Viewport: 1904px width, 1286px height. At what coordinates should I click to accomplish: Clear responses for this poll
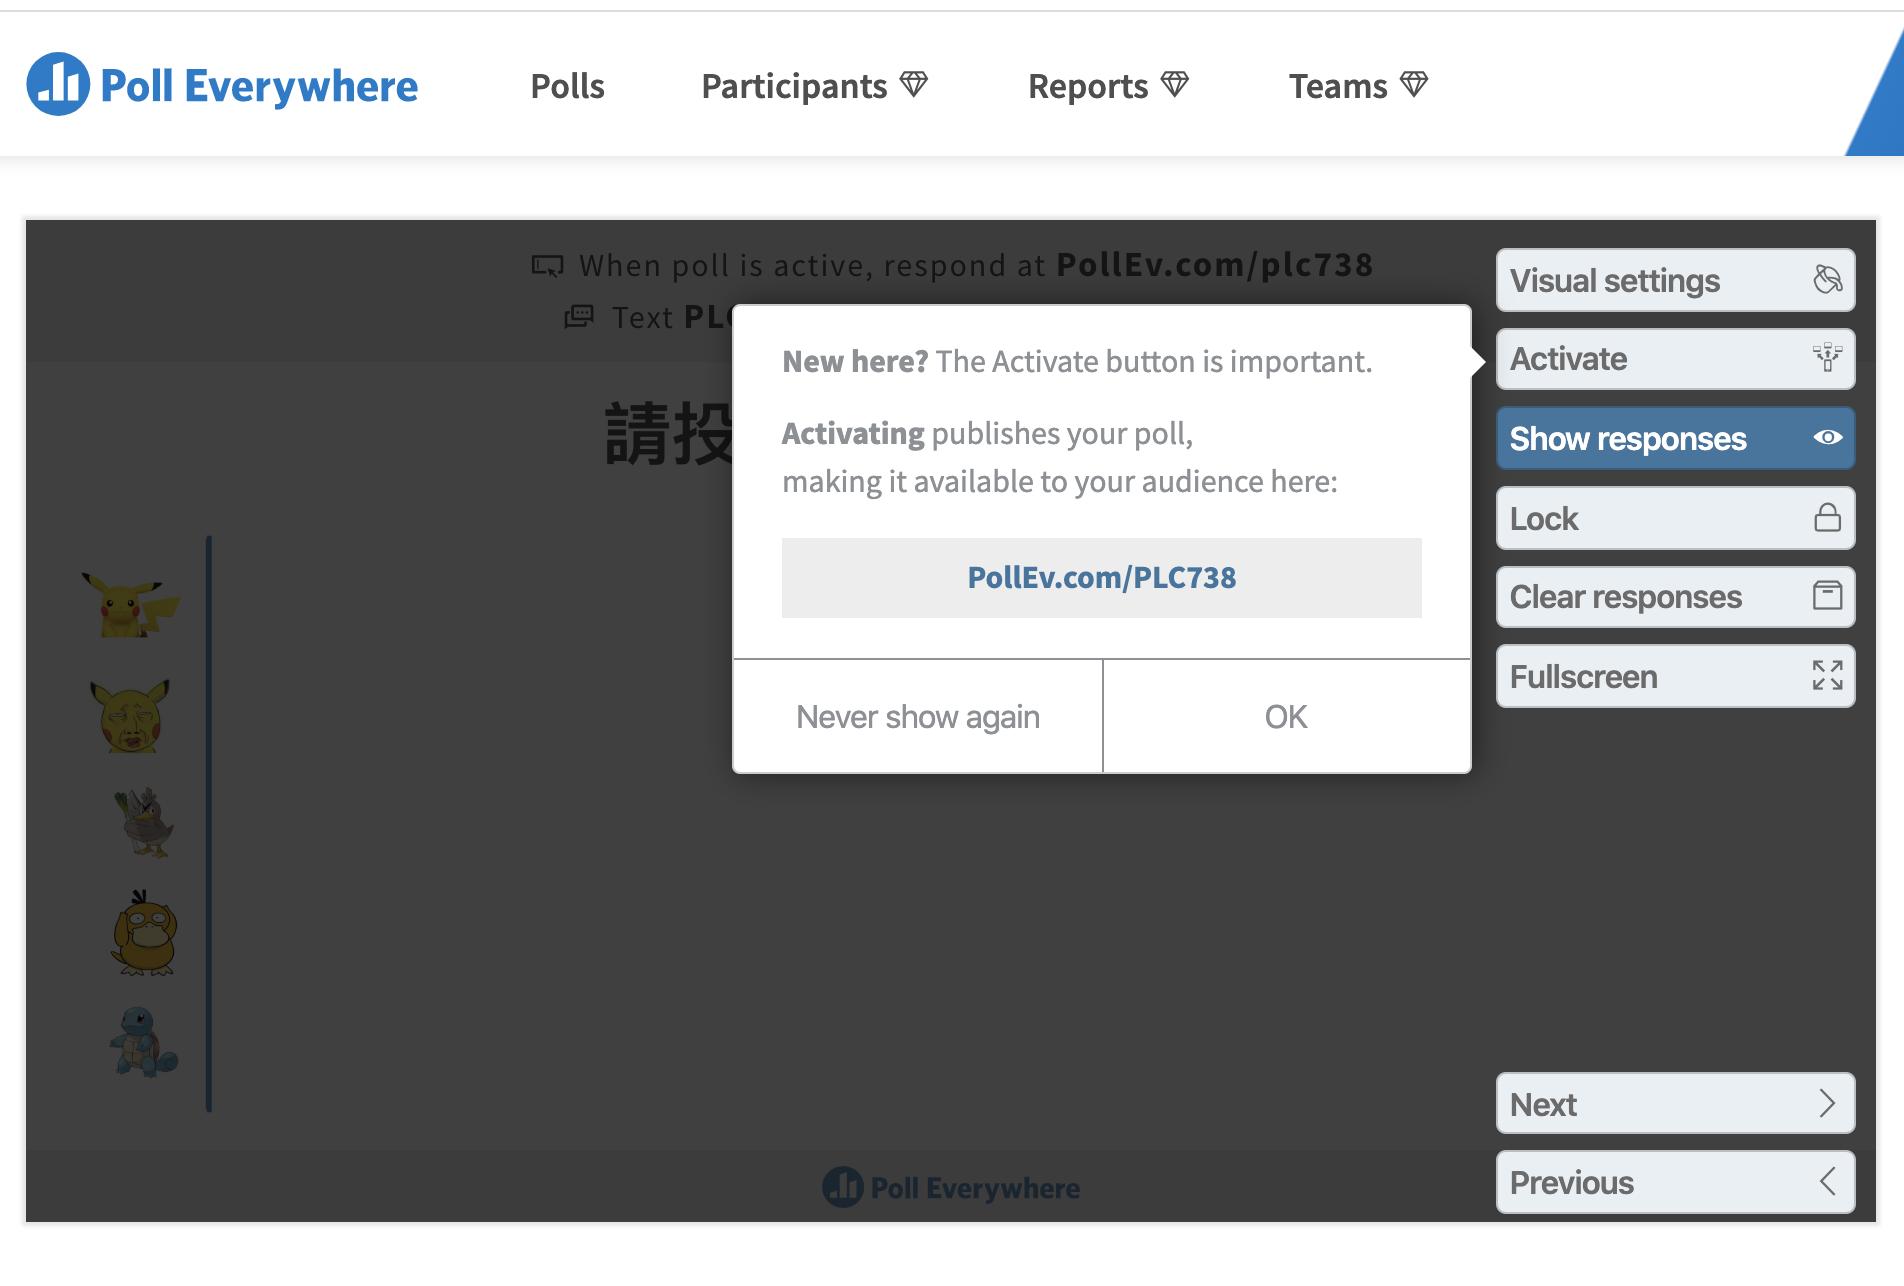1675,597
